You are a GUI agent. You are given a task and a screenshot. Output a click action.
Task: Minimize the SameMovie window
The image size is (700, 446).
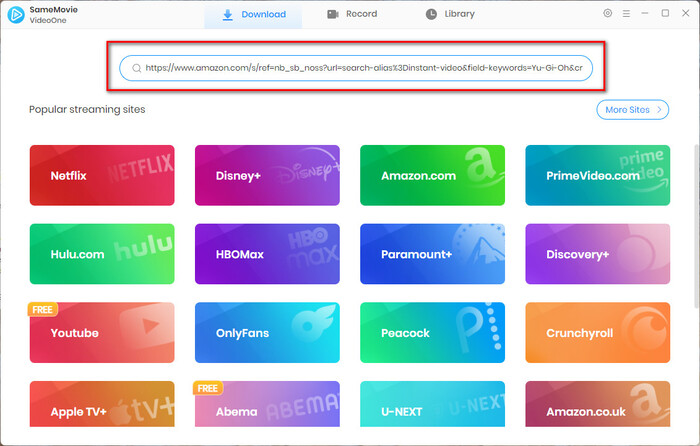pyautogui.click(x=645, y=13)
